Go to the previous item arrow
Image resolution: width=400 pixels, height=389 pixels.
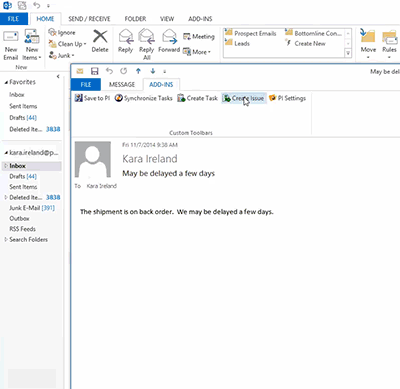(138, 71)
